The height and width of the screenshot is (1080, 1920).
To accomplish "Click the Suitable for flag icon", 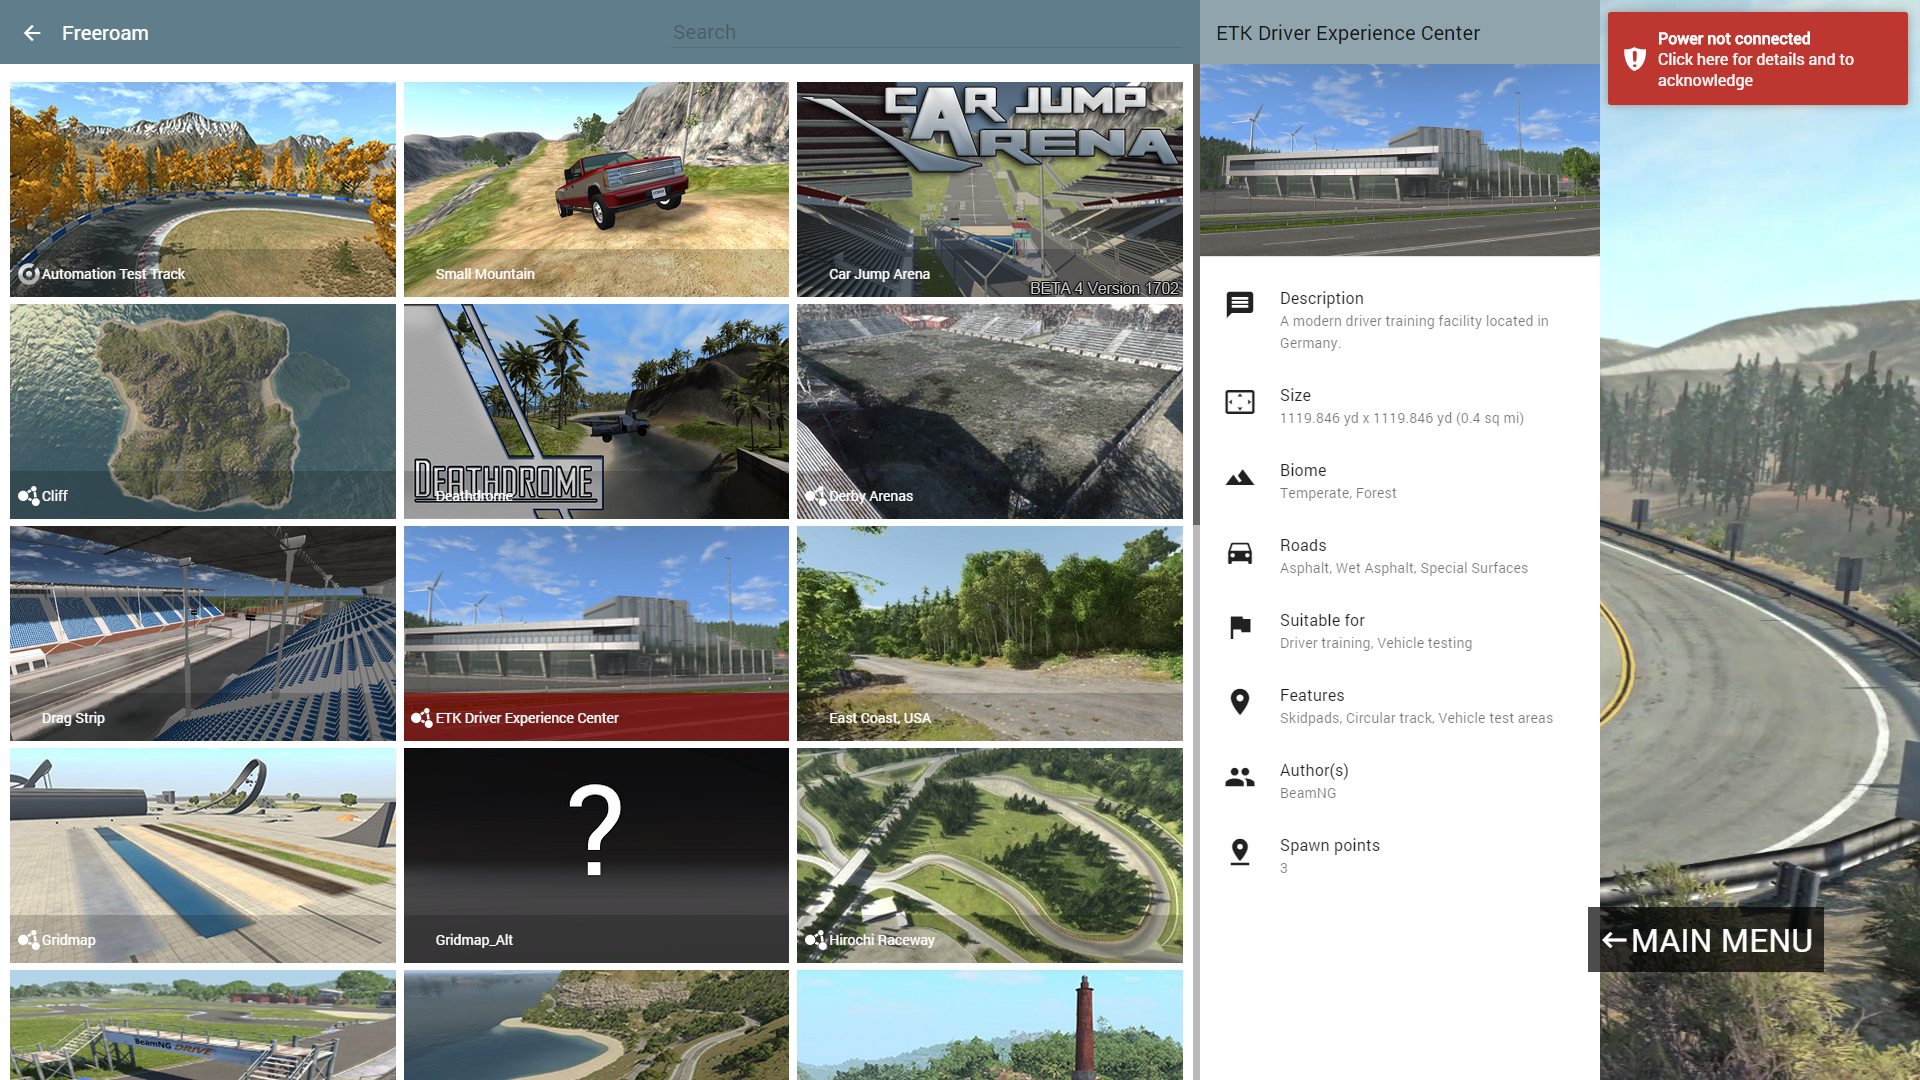I will [1239, 628].
